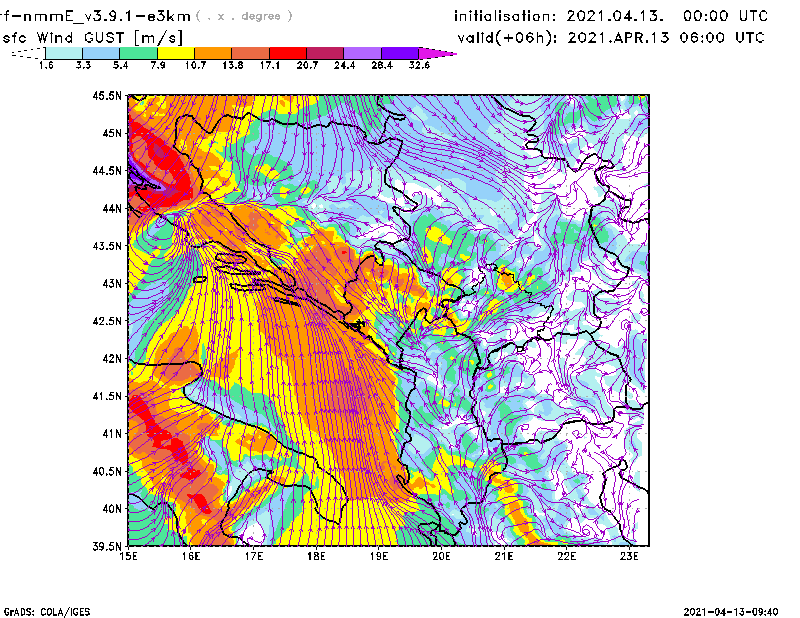This screenshot has width=800, height=618.
Task: Click the legend value 24.4
Action: click(344, 65)
